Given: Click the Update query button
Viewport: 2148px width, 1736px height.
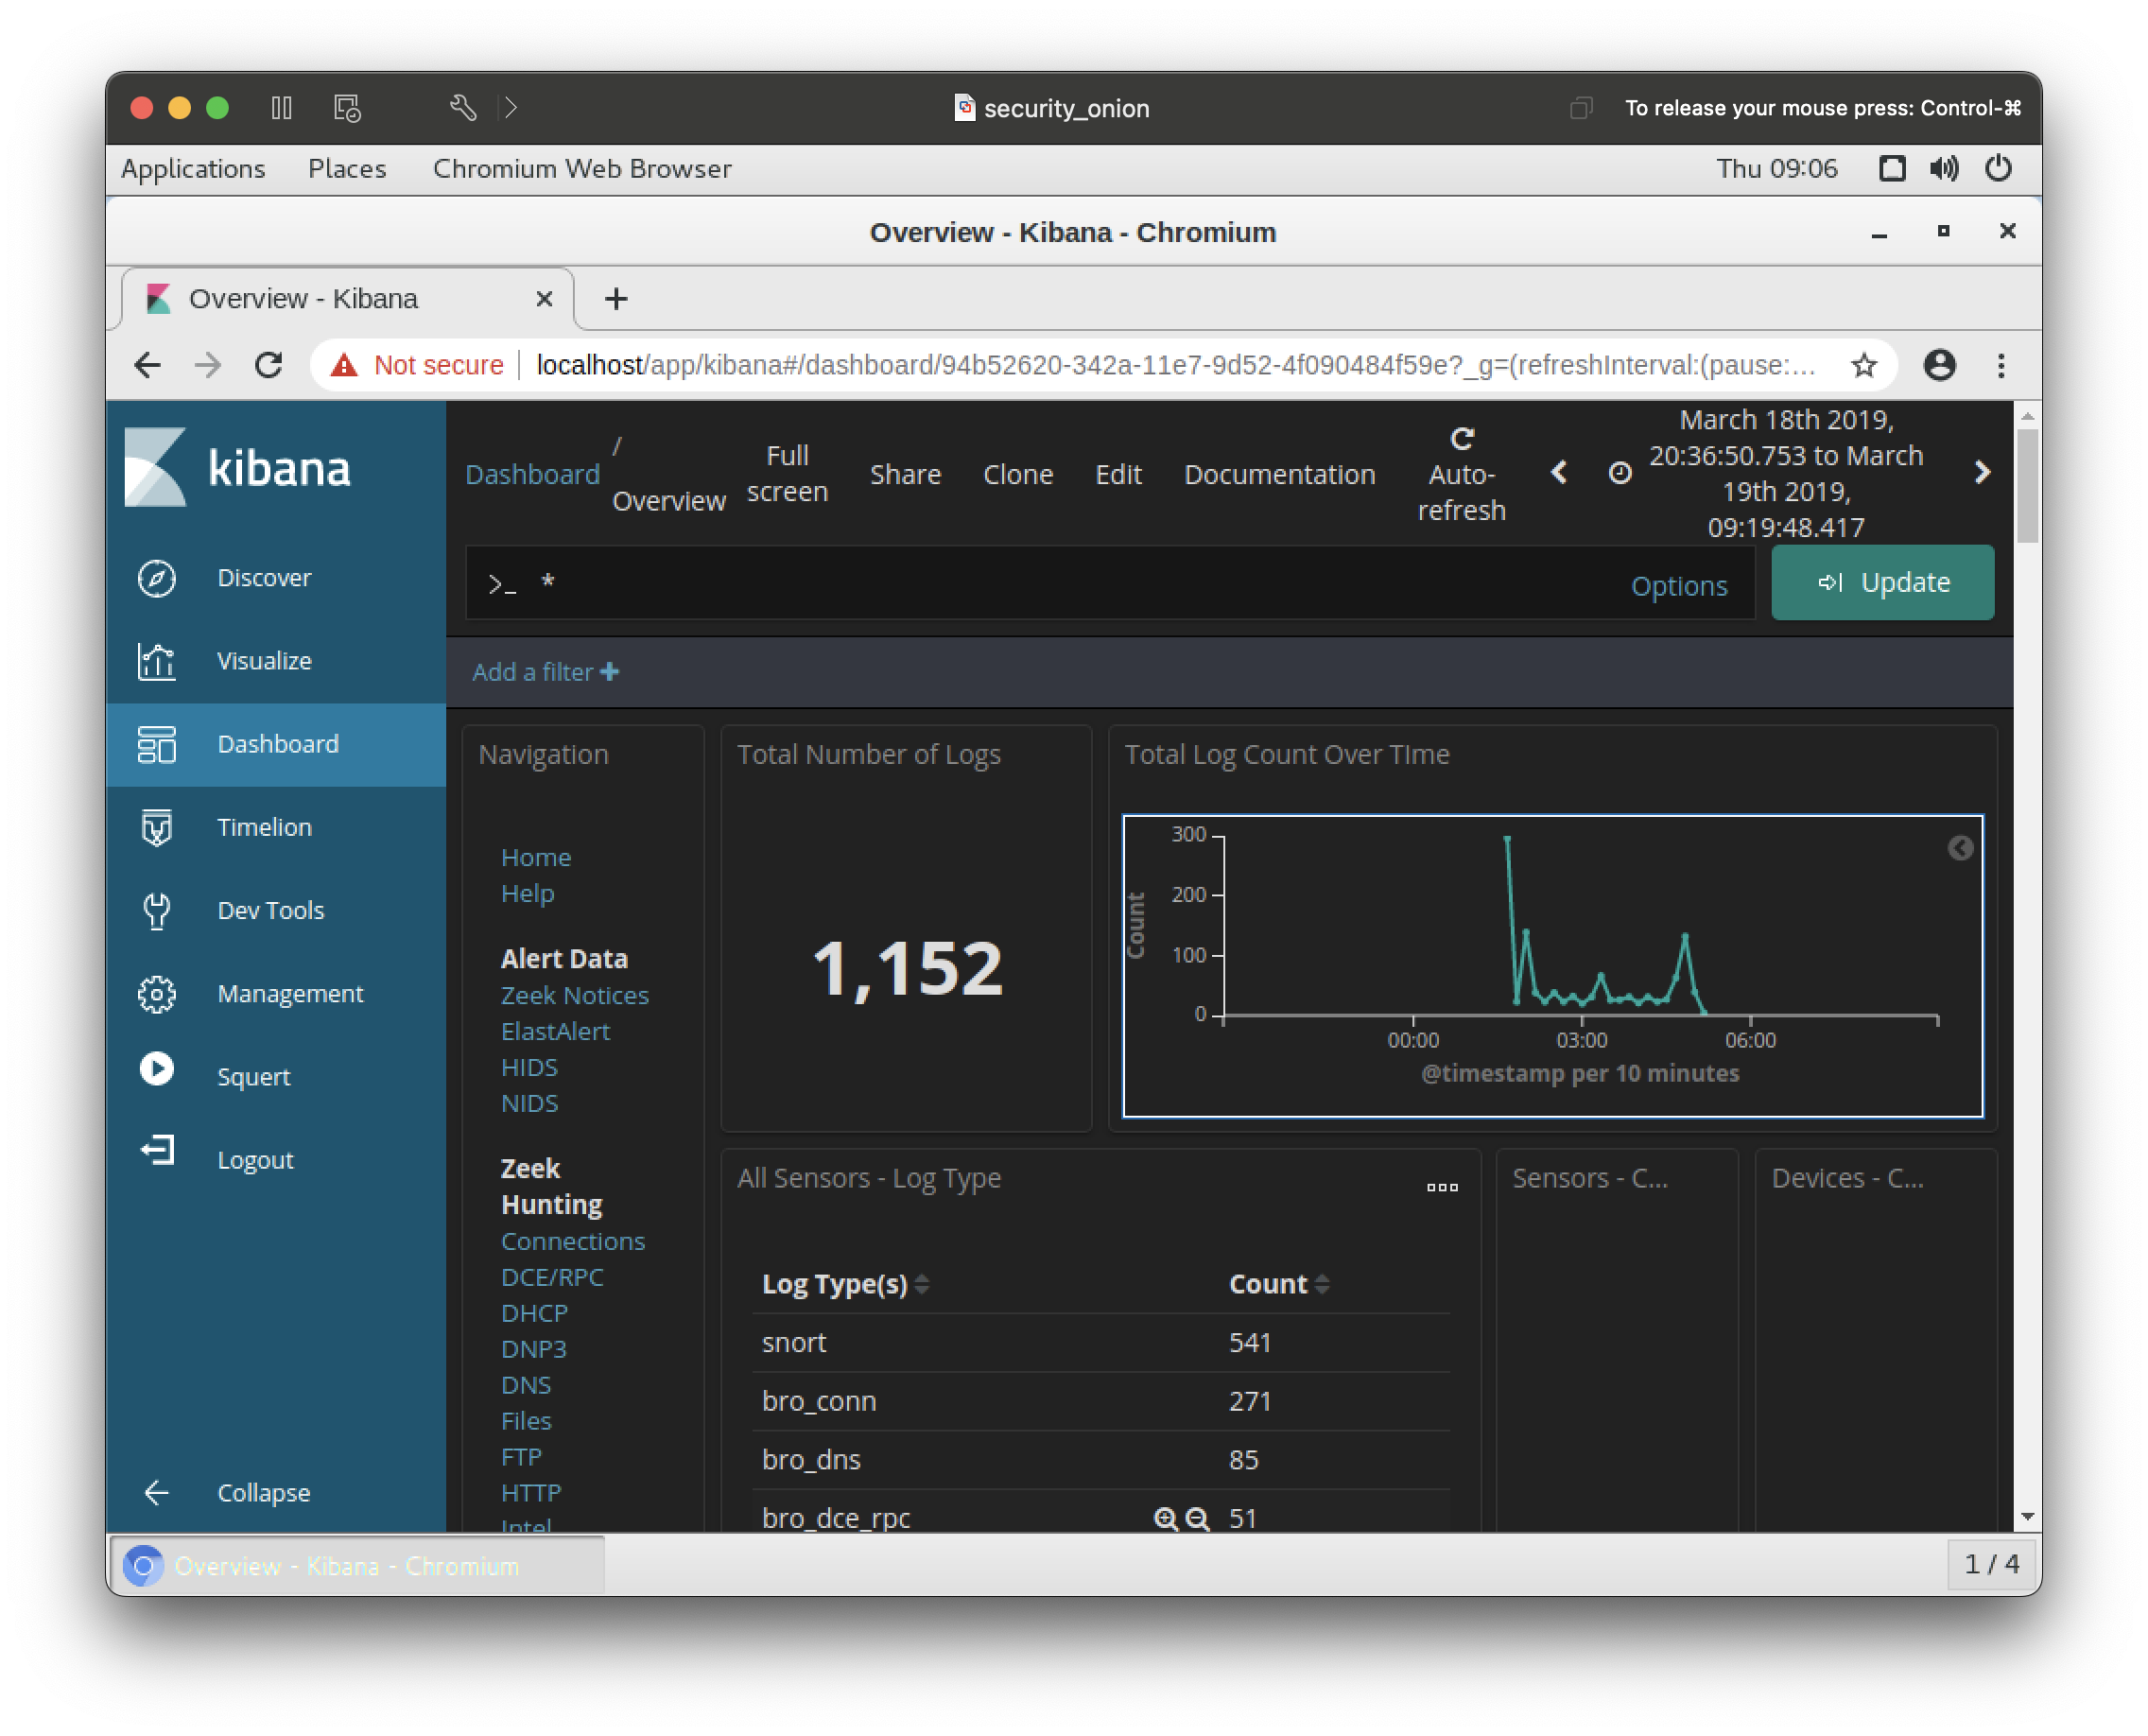Looking at the screenshot, I should (x=1882, y=582).
